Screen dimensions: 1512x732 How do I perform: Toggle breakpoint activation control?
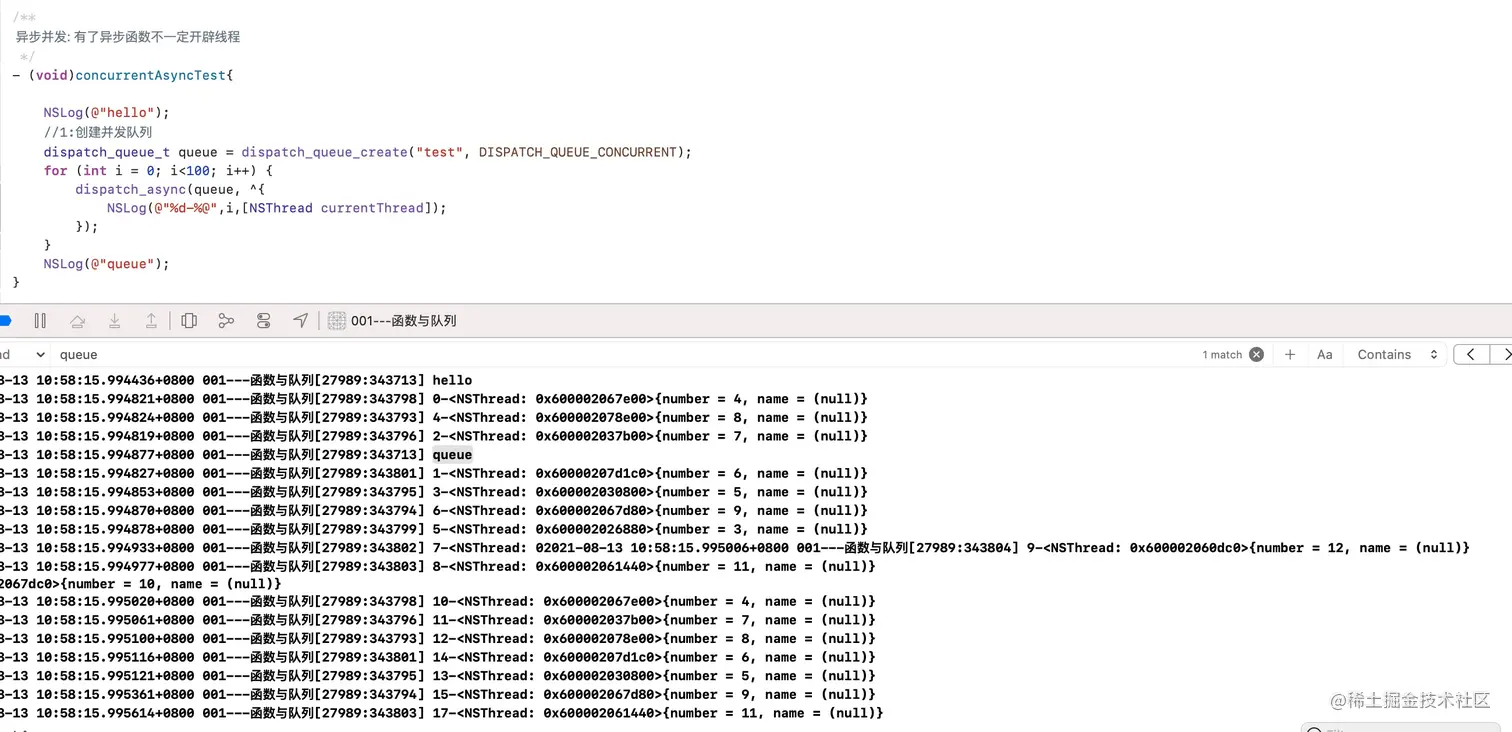pos(7,320)
